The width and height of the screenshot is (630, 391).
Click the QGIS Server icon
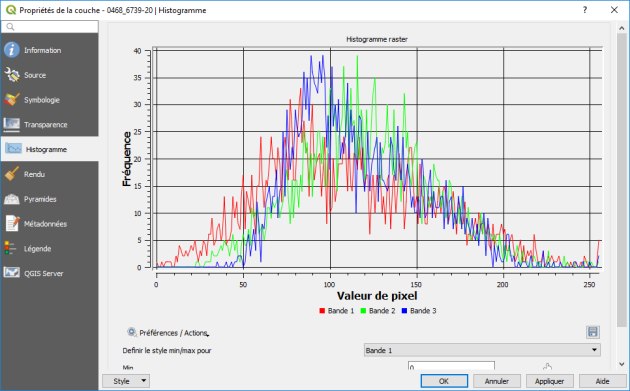tap(12, 273)
